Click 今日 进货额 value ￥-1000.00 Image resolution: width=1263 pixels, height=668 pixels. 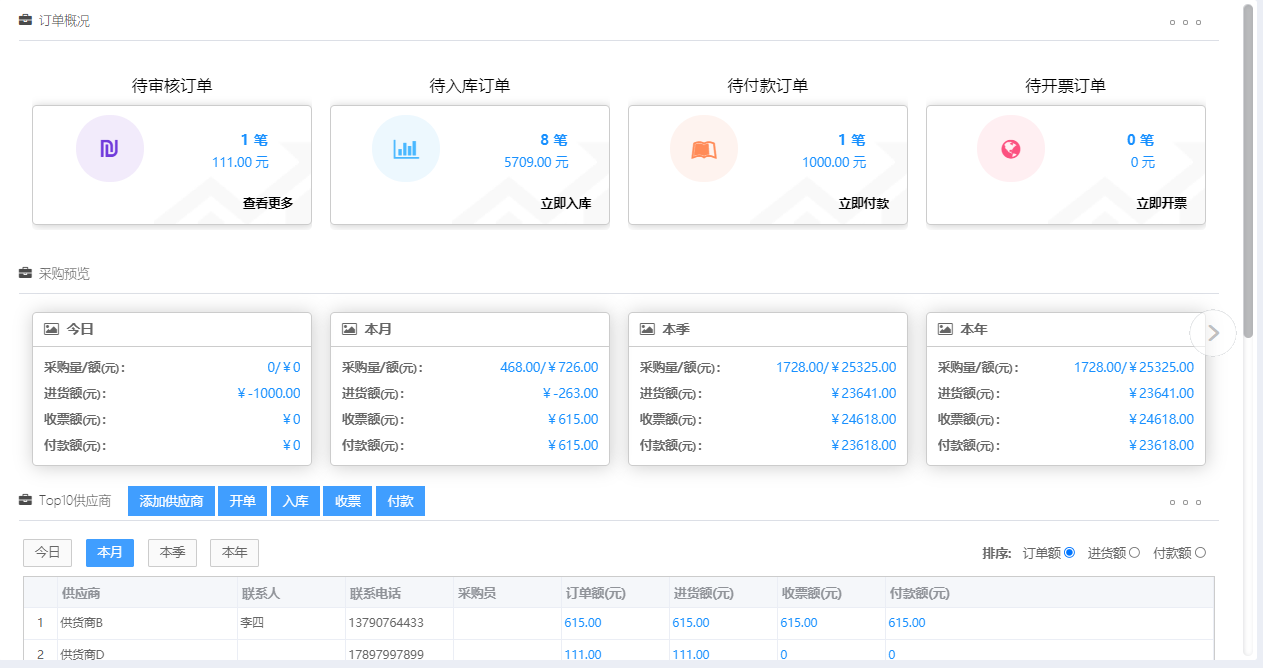[268, 393]
